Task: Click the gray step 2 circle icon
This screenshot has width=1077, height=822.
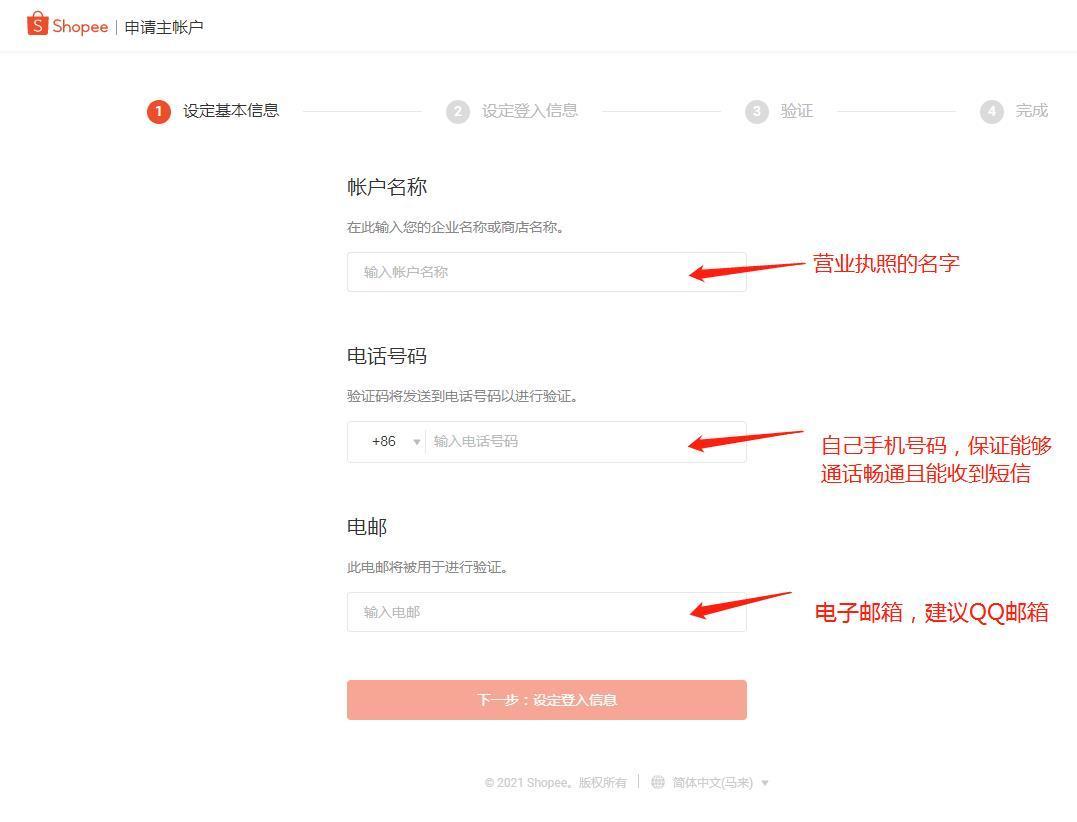Action: point(458,111)
